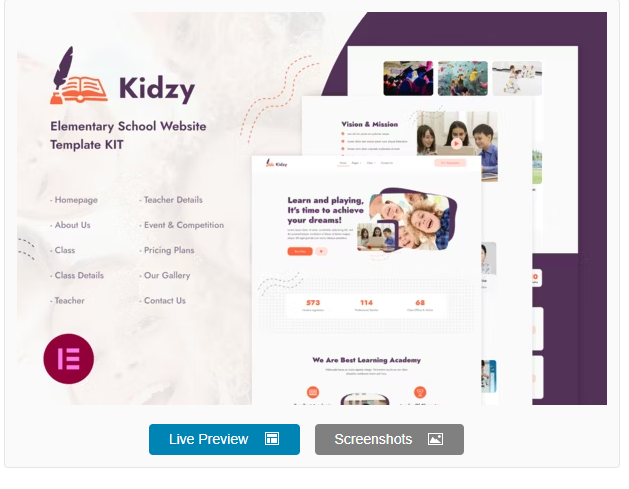Screen dimensions: 629x489
Task: Click the Kidzy quill and book logo
Action: (x=79, y=76)
